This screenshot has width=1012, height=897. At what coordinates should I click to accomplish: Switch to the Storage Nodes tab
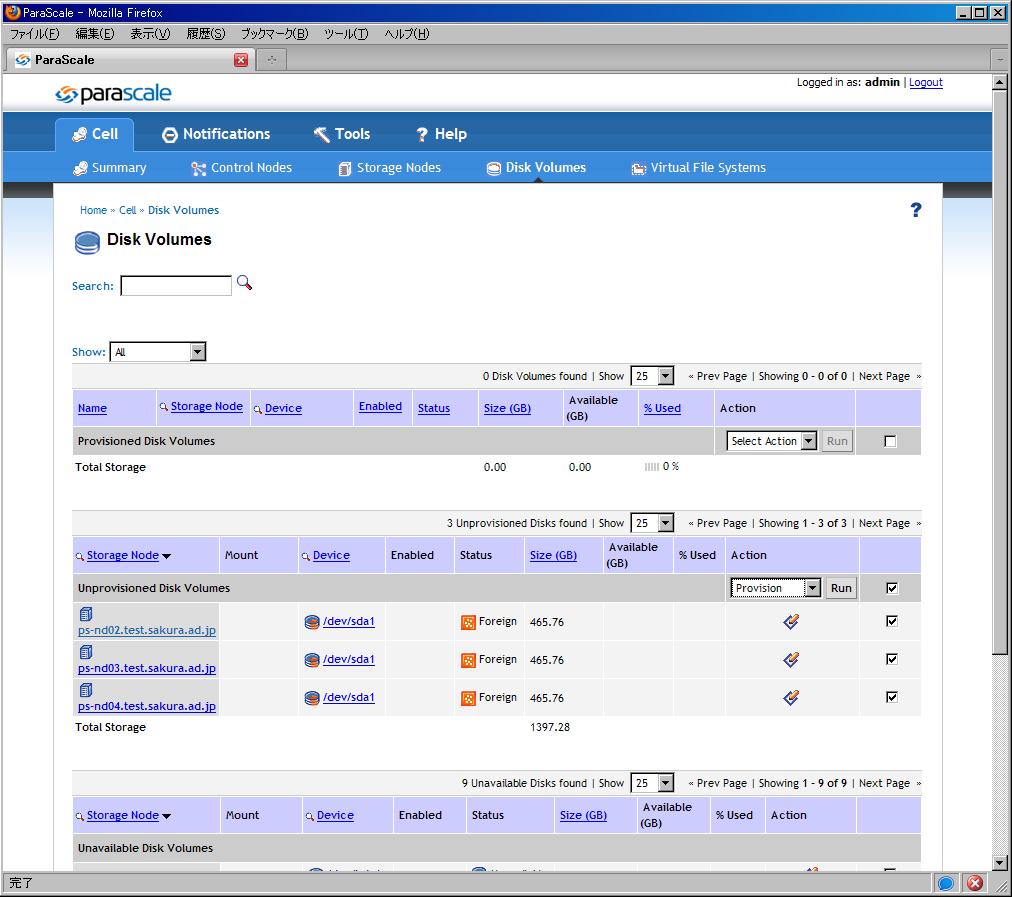(390, 168)
